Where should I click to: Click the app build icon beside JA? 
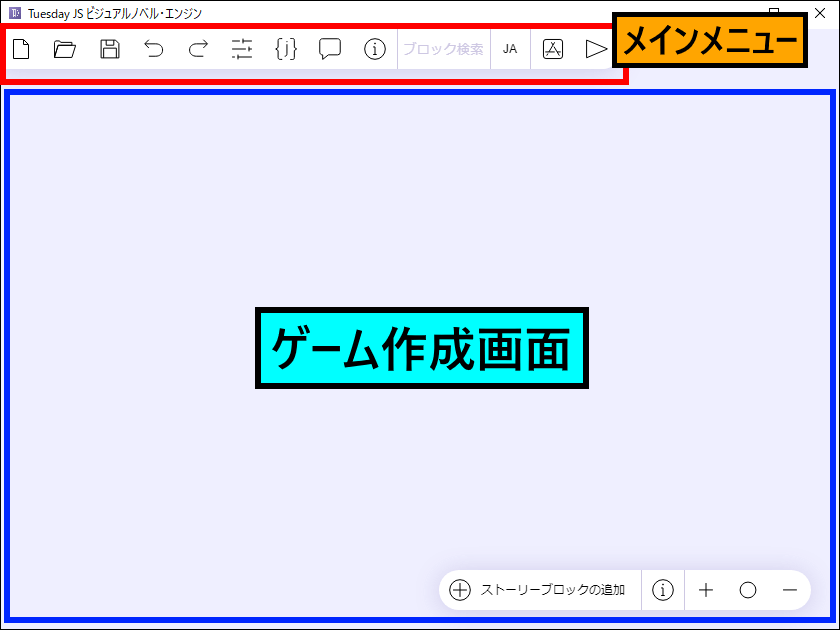pyautogui.click(x=553, y=49)
